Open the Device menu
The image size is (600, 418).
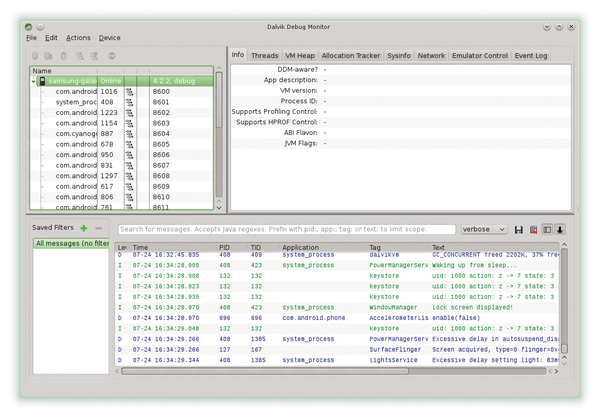click(109, 38)
